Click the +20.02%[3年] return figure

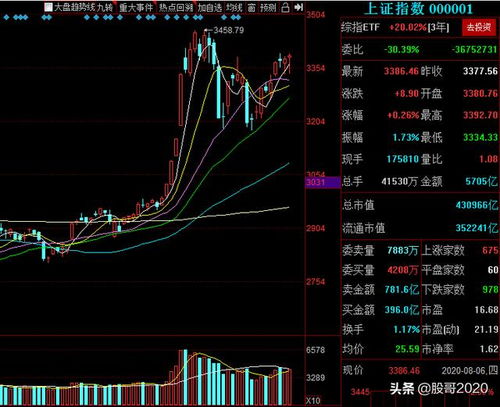click(419, 27)
